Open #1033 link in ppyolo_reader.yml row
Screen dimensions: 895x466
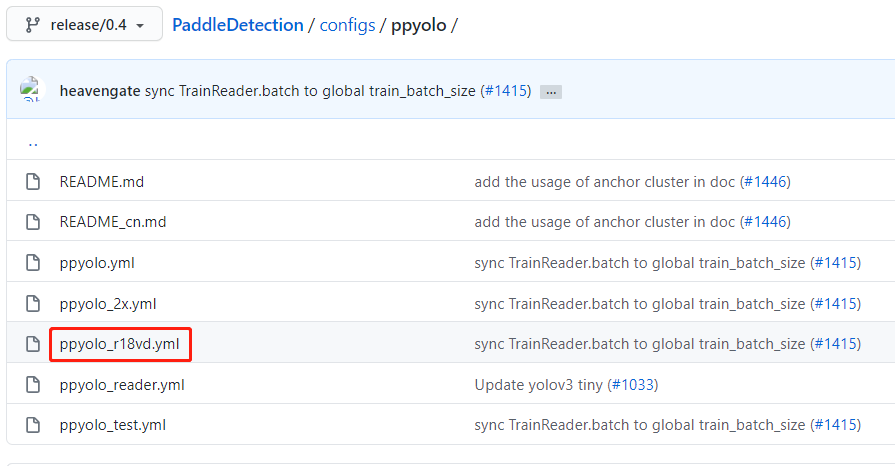click(632, 385)
